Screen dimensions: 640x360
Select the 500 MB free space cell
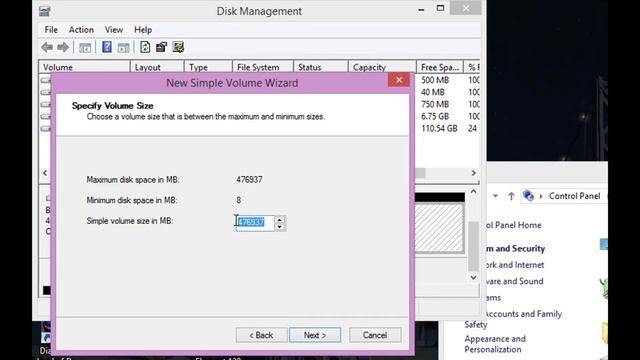[x=435, y=80]
